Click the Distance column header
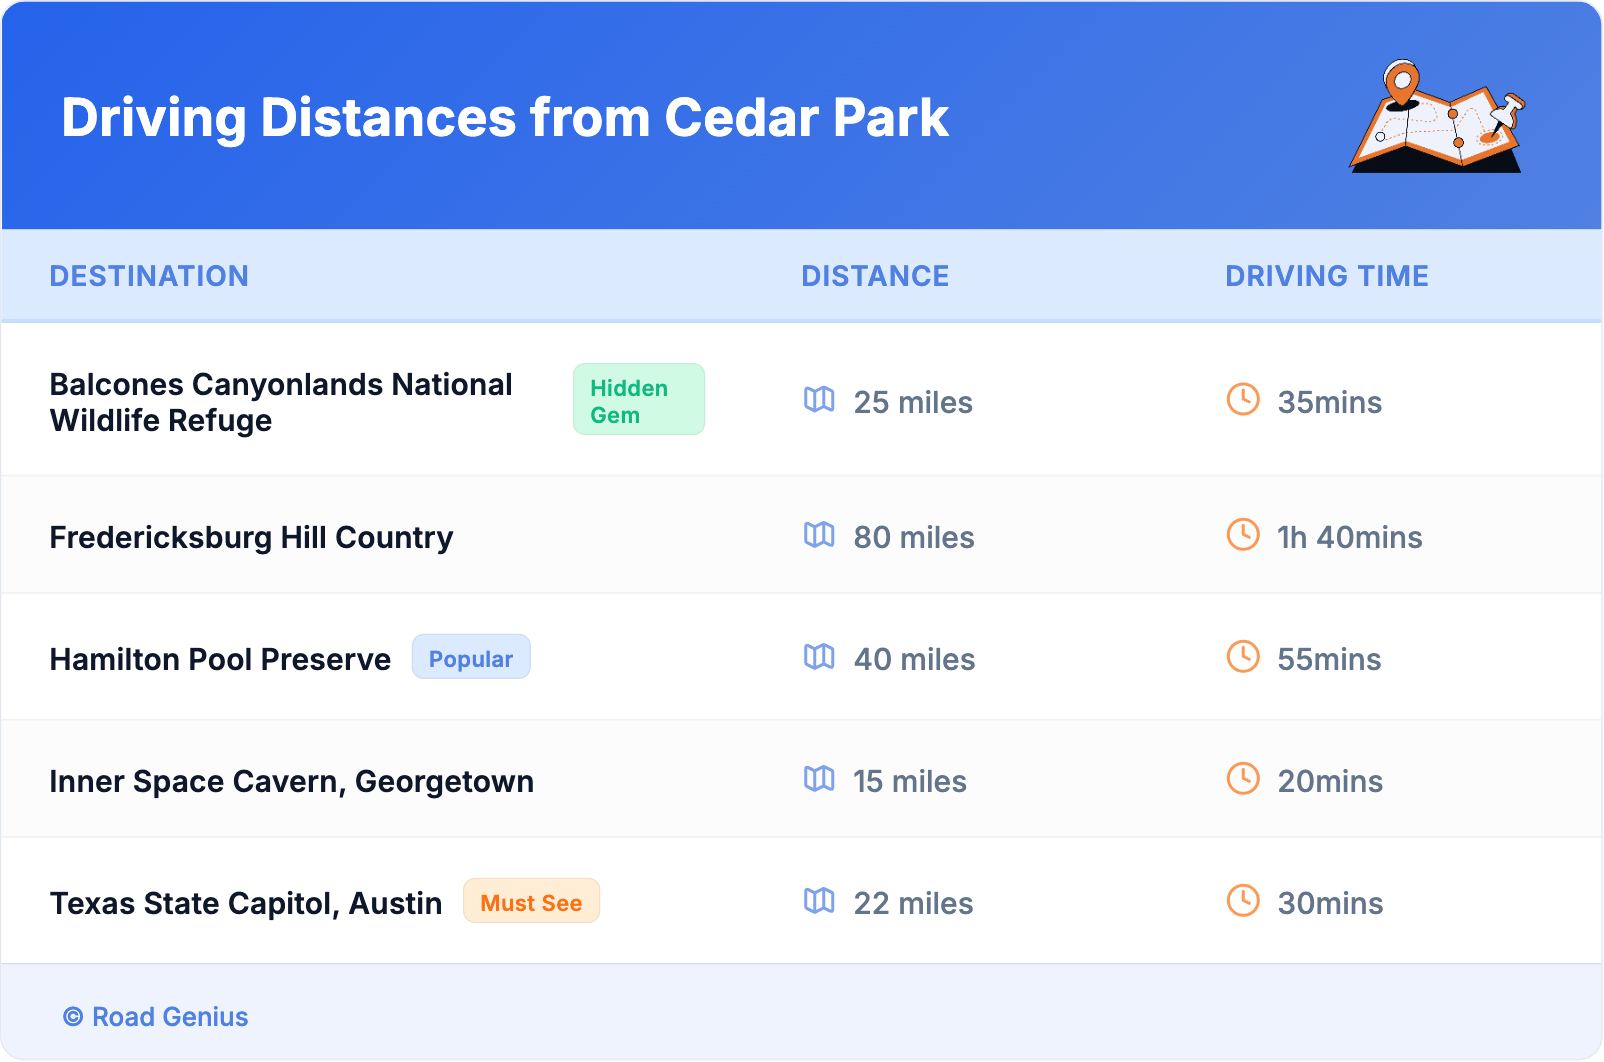 coord(875,276)
